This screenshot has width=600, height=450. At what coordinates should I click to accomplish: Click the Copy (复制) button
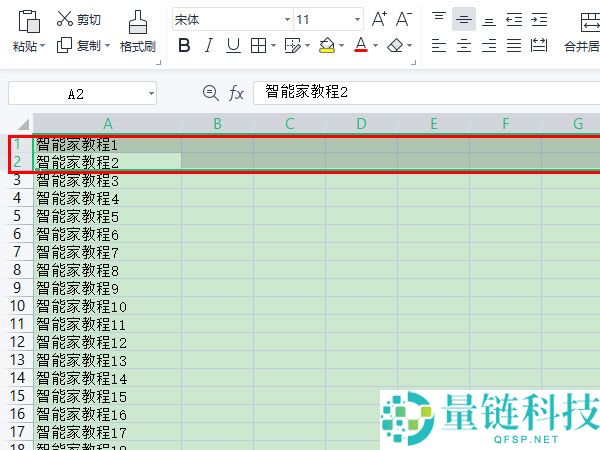click(78, 46)
